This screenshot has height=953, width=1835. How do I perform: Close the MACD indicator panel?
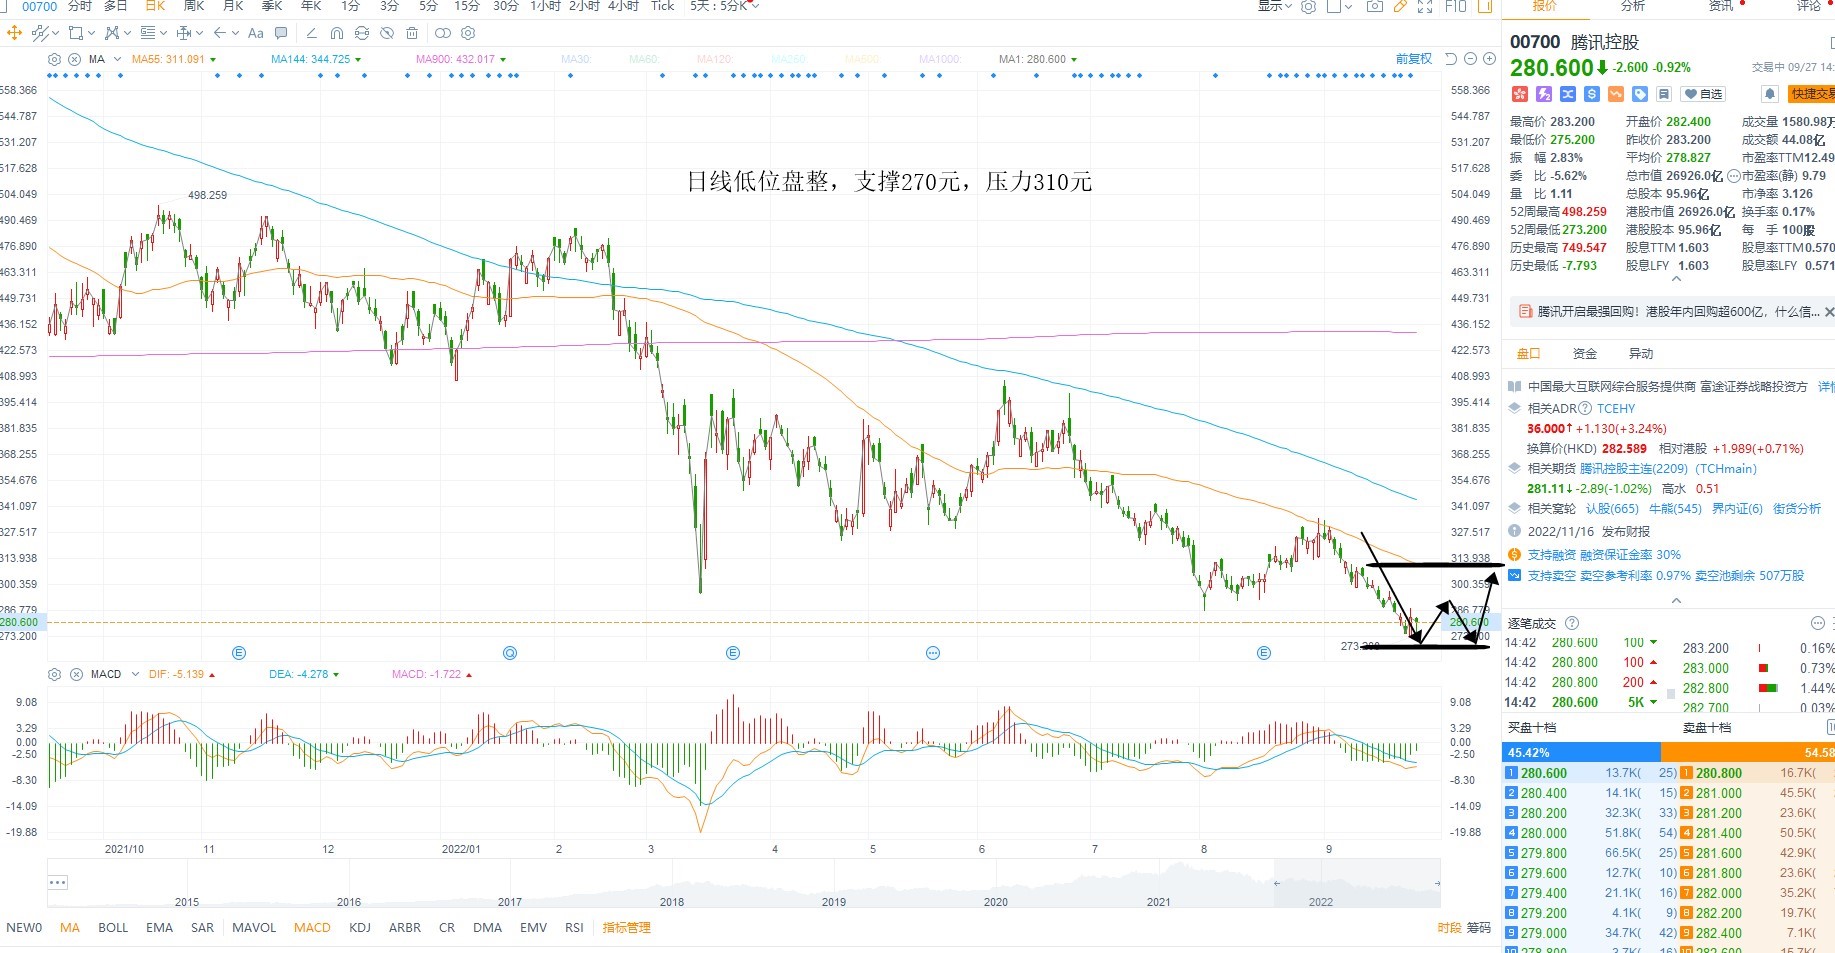coord(76,674)
